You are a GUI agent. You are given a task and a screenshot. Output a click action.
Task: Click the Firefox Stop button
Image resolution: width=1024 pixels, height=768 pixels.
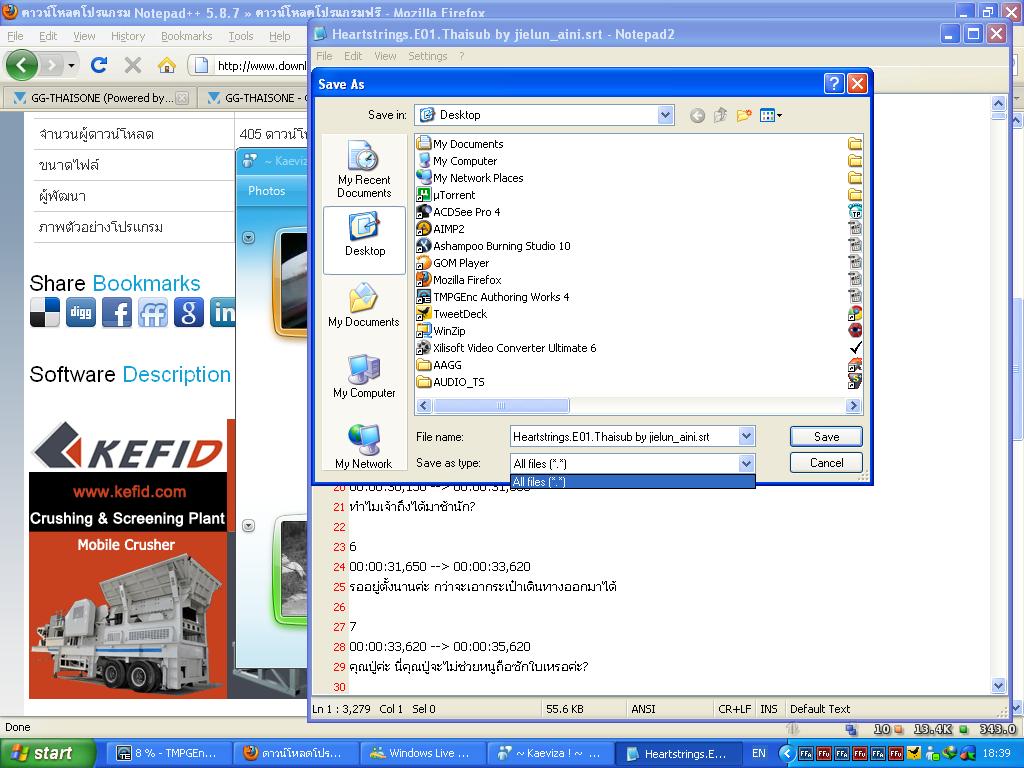point(133,65)
